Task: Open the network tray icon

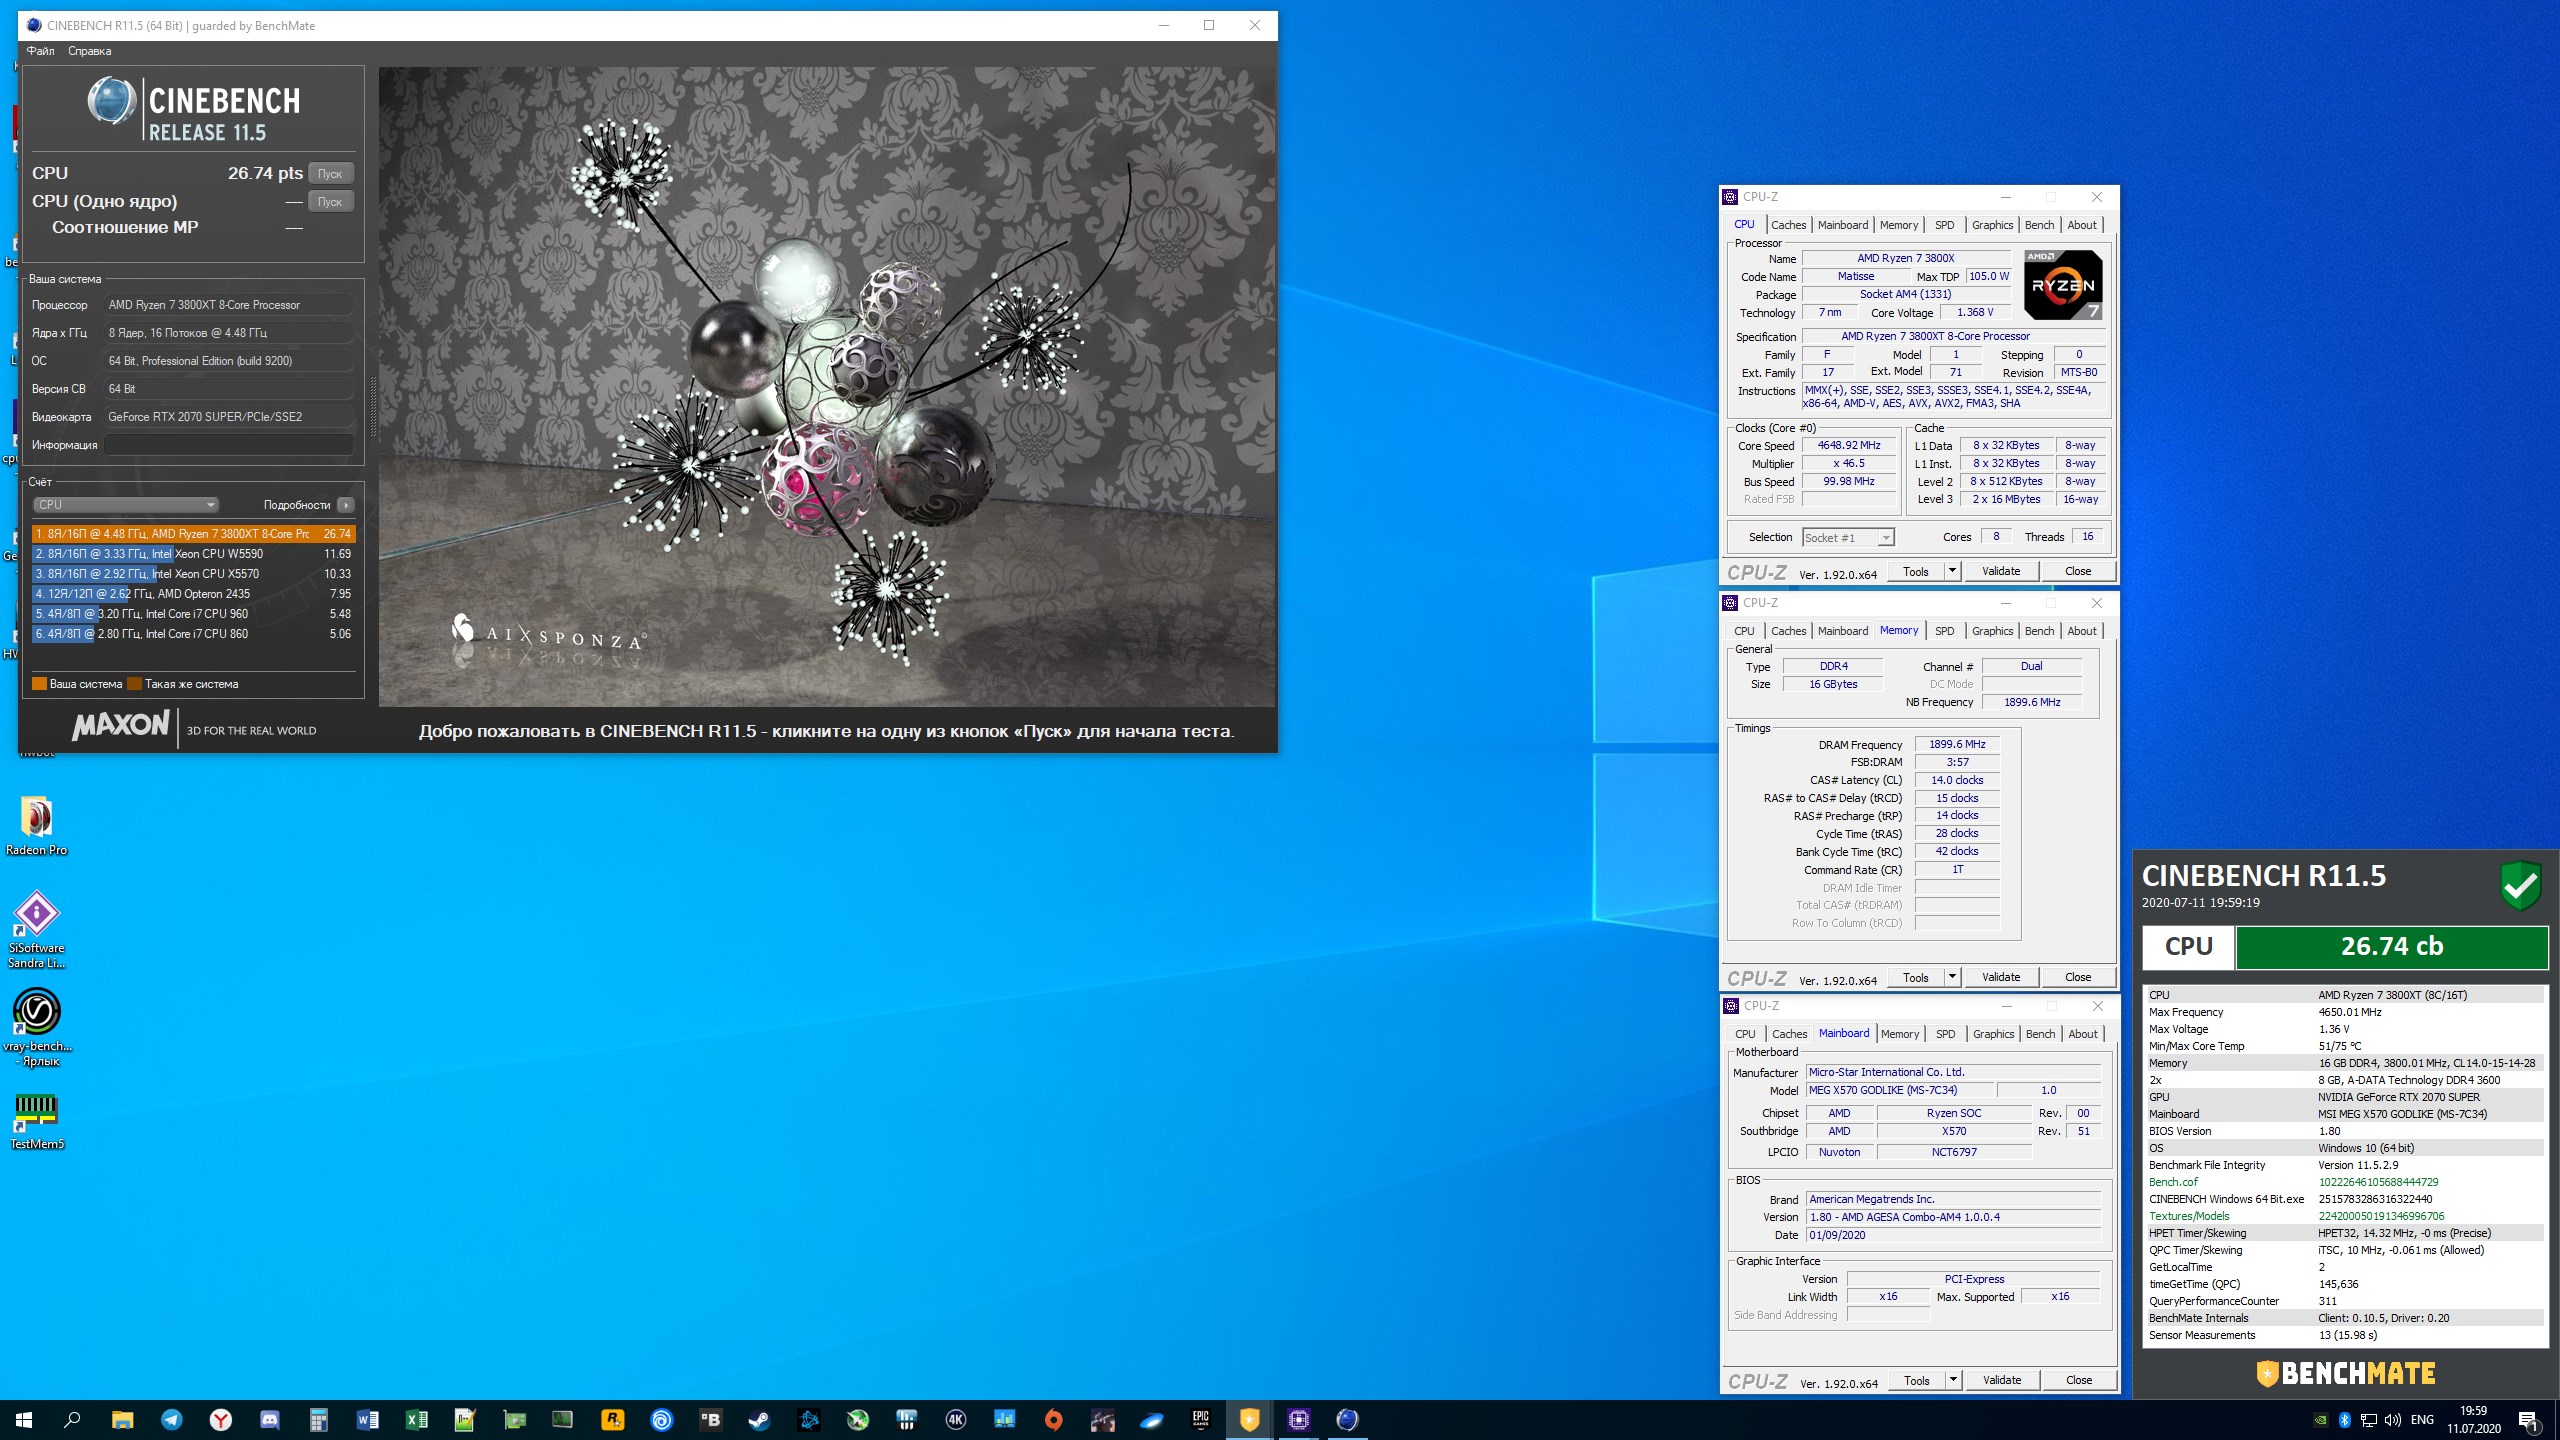Action: pyautogui.click(x=2368, y=1420)
